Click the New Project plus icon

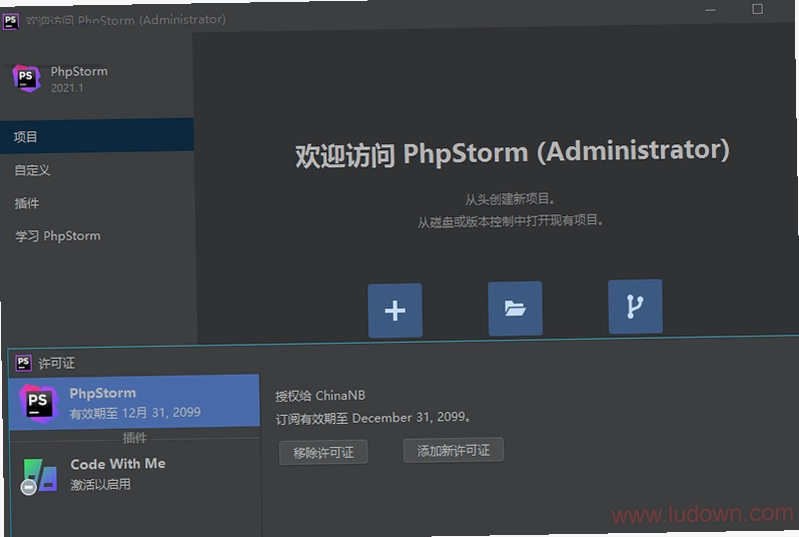point(395,310)
